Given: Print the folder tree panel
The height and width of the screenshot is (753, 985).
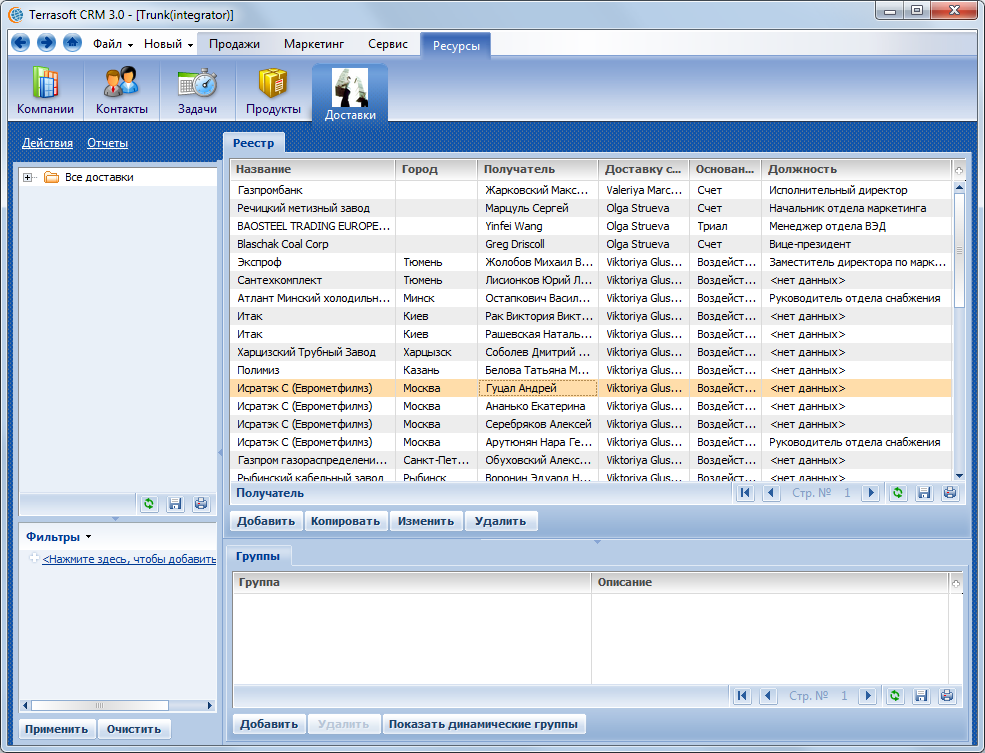Looking at the screenshot, I should [201, 504].
